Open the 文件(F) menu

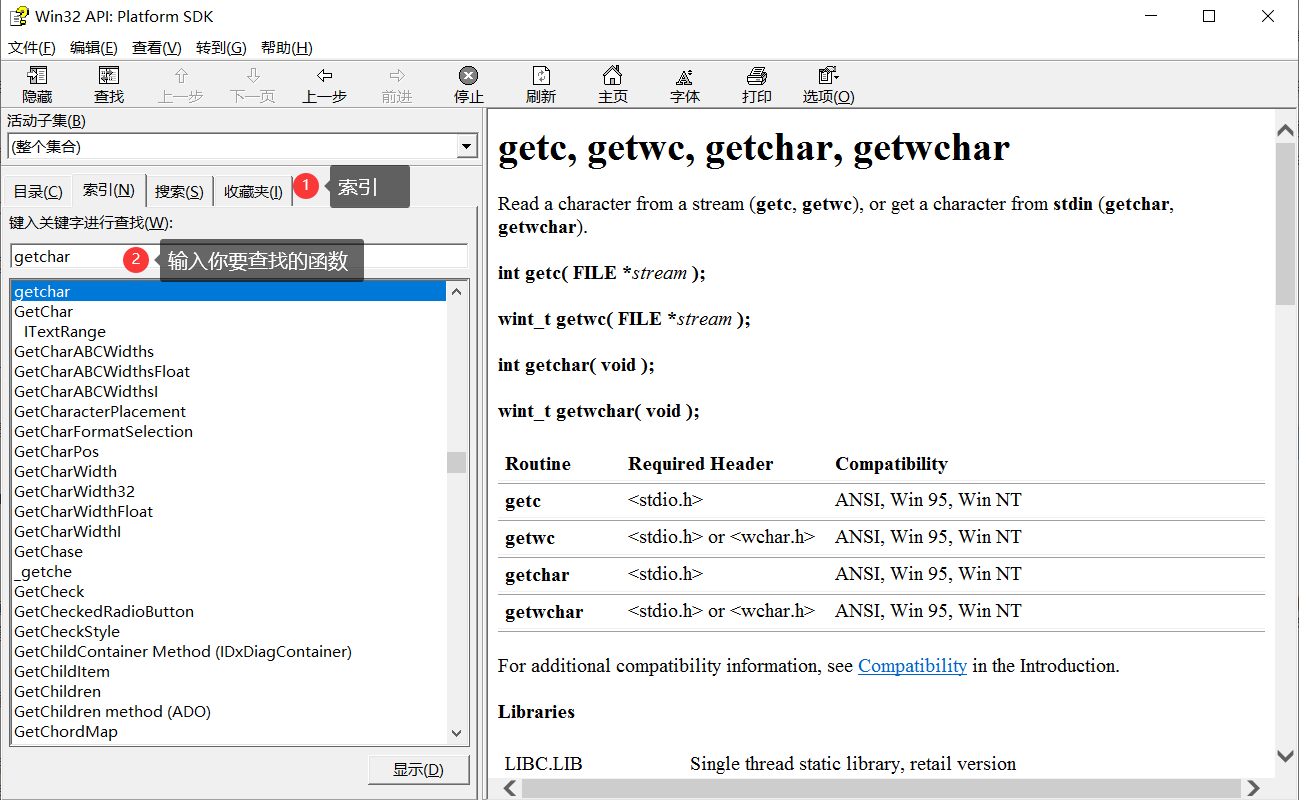(x=32, y=48)
